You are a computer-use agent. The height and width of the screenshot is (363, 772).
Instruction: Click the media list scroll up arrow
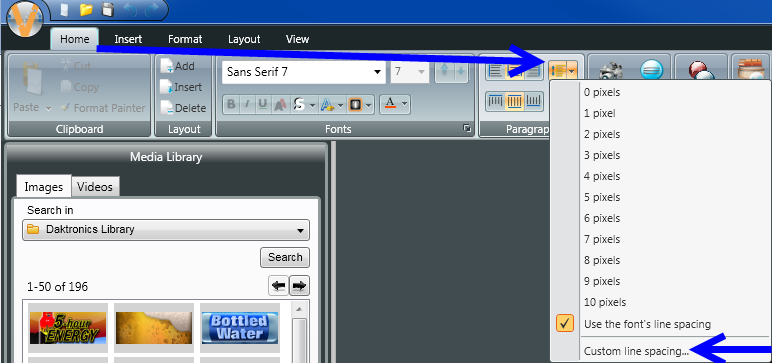[299, 309]
